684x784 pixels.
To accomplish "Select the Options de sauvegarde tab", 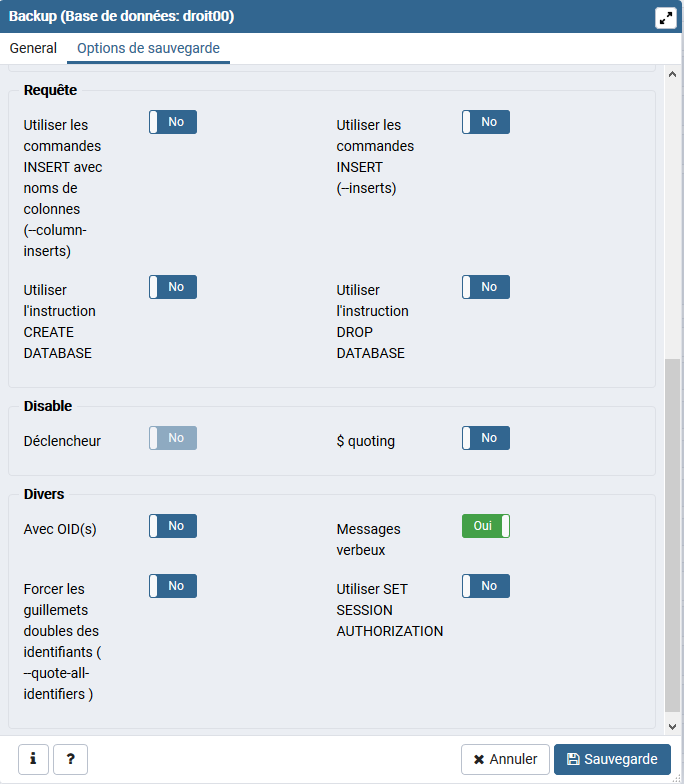I will pos(148,48).
